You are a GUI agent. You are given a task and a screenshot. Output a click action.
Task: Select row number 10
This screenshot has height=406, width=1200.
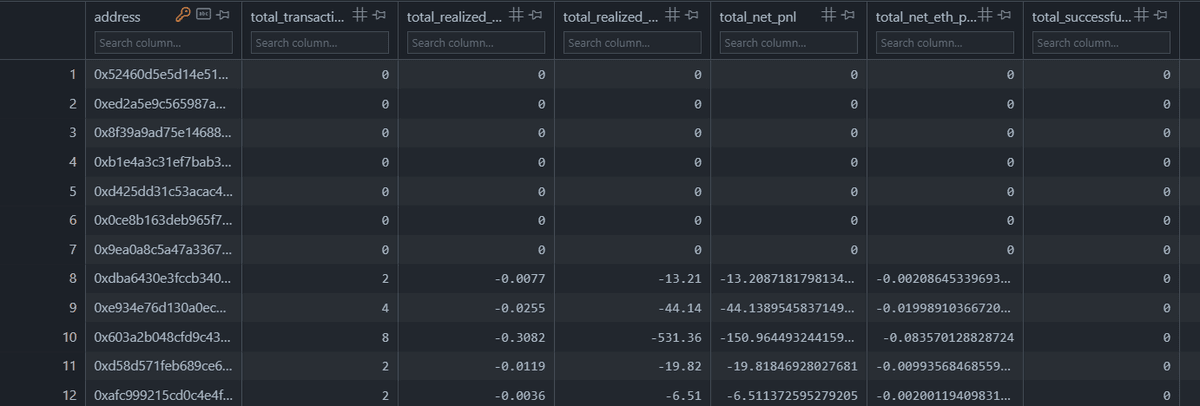[71, 337]
